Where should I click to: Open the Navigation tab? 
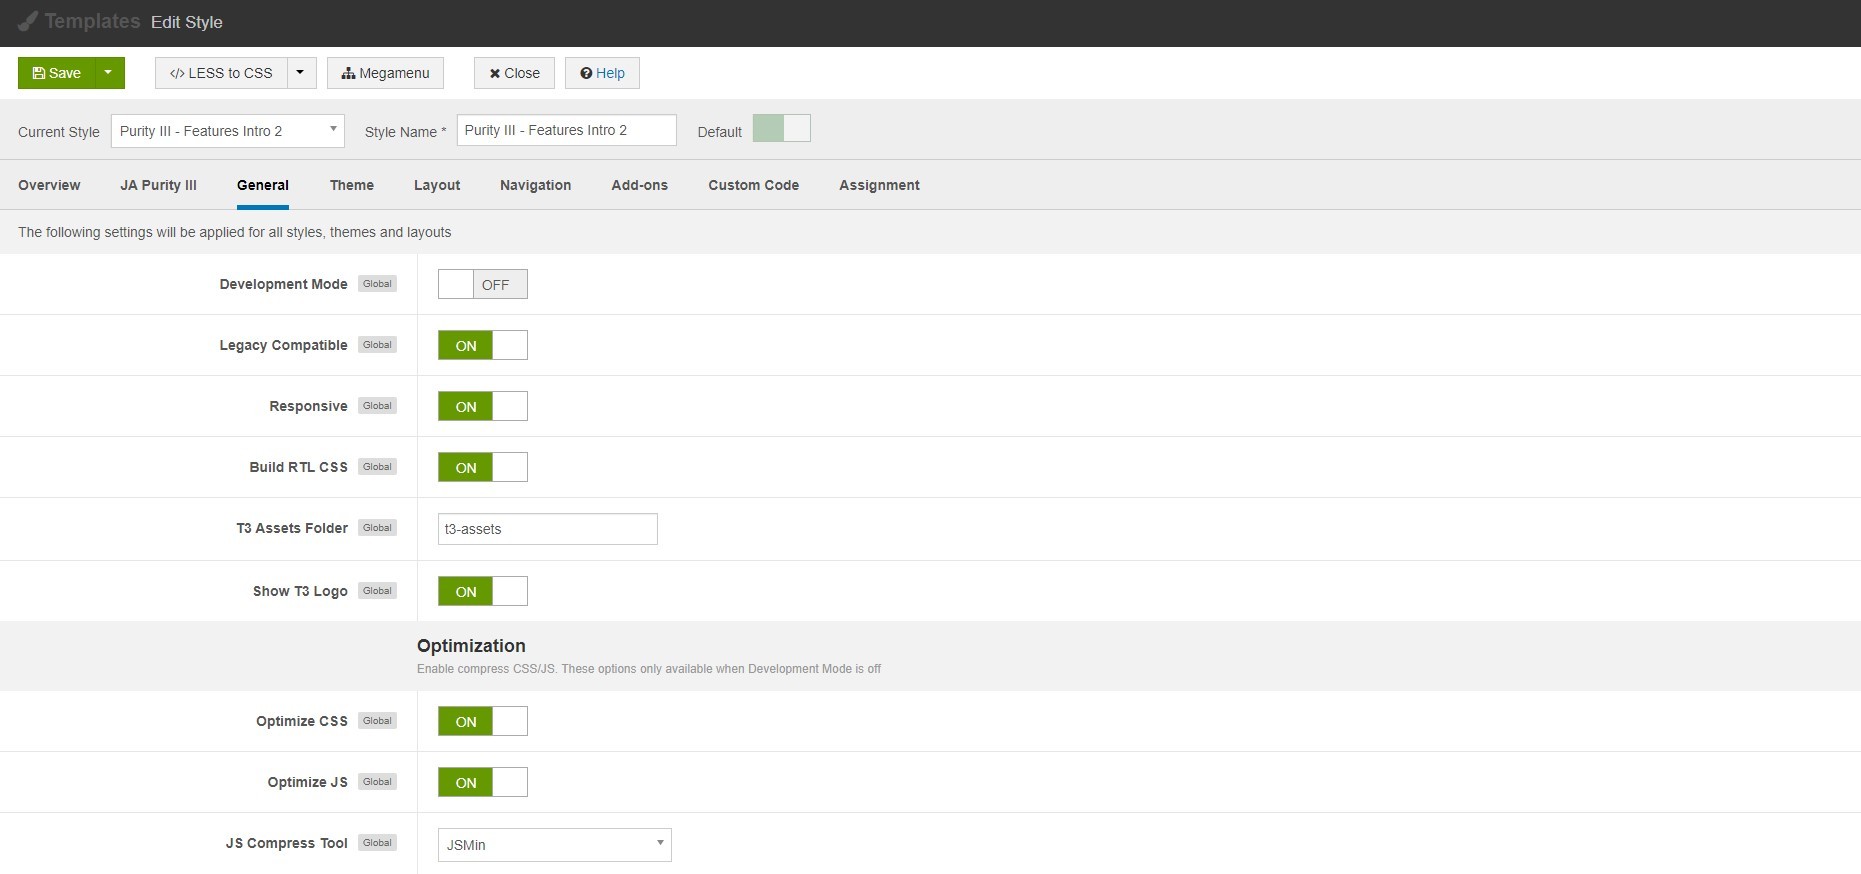tap(535, 185)
